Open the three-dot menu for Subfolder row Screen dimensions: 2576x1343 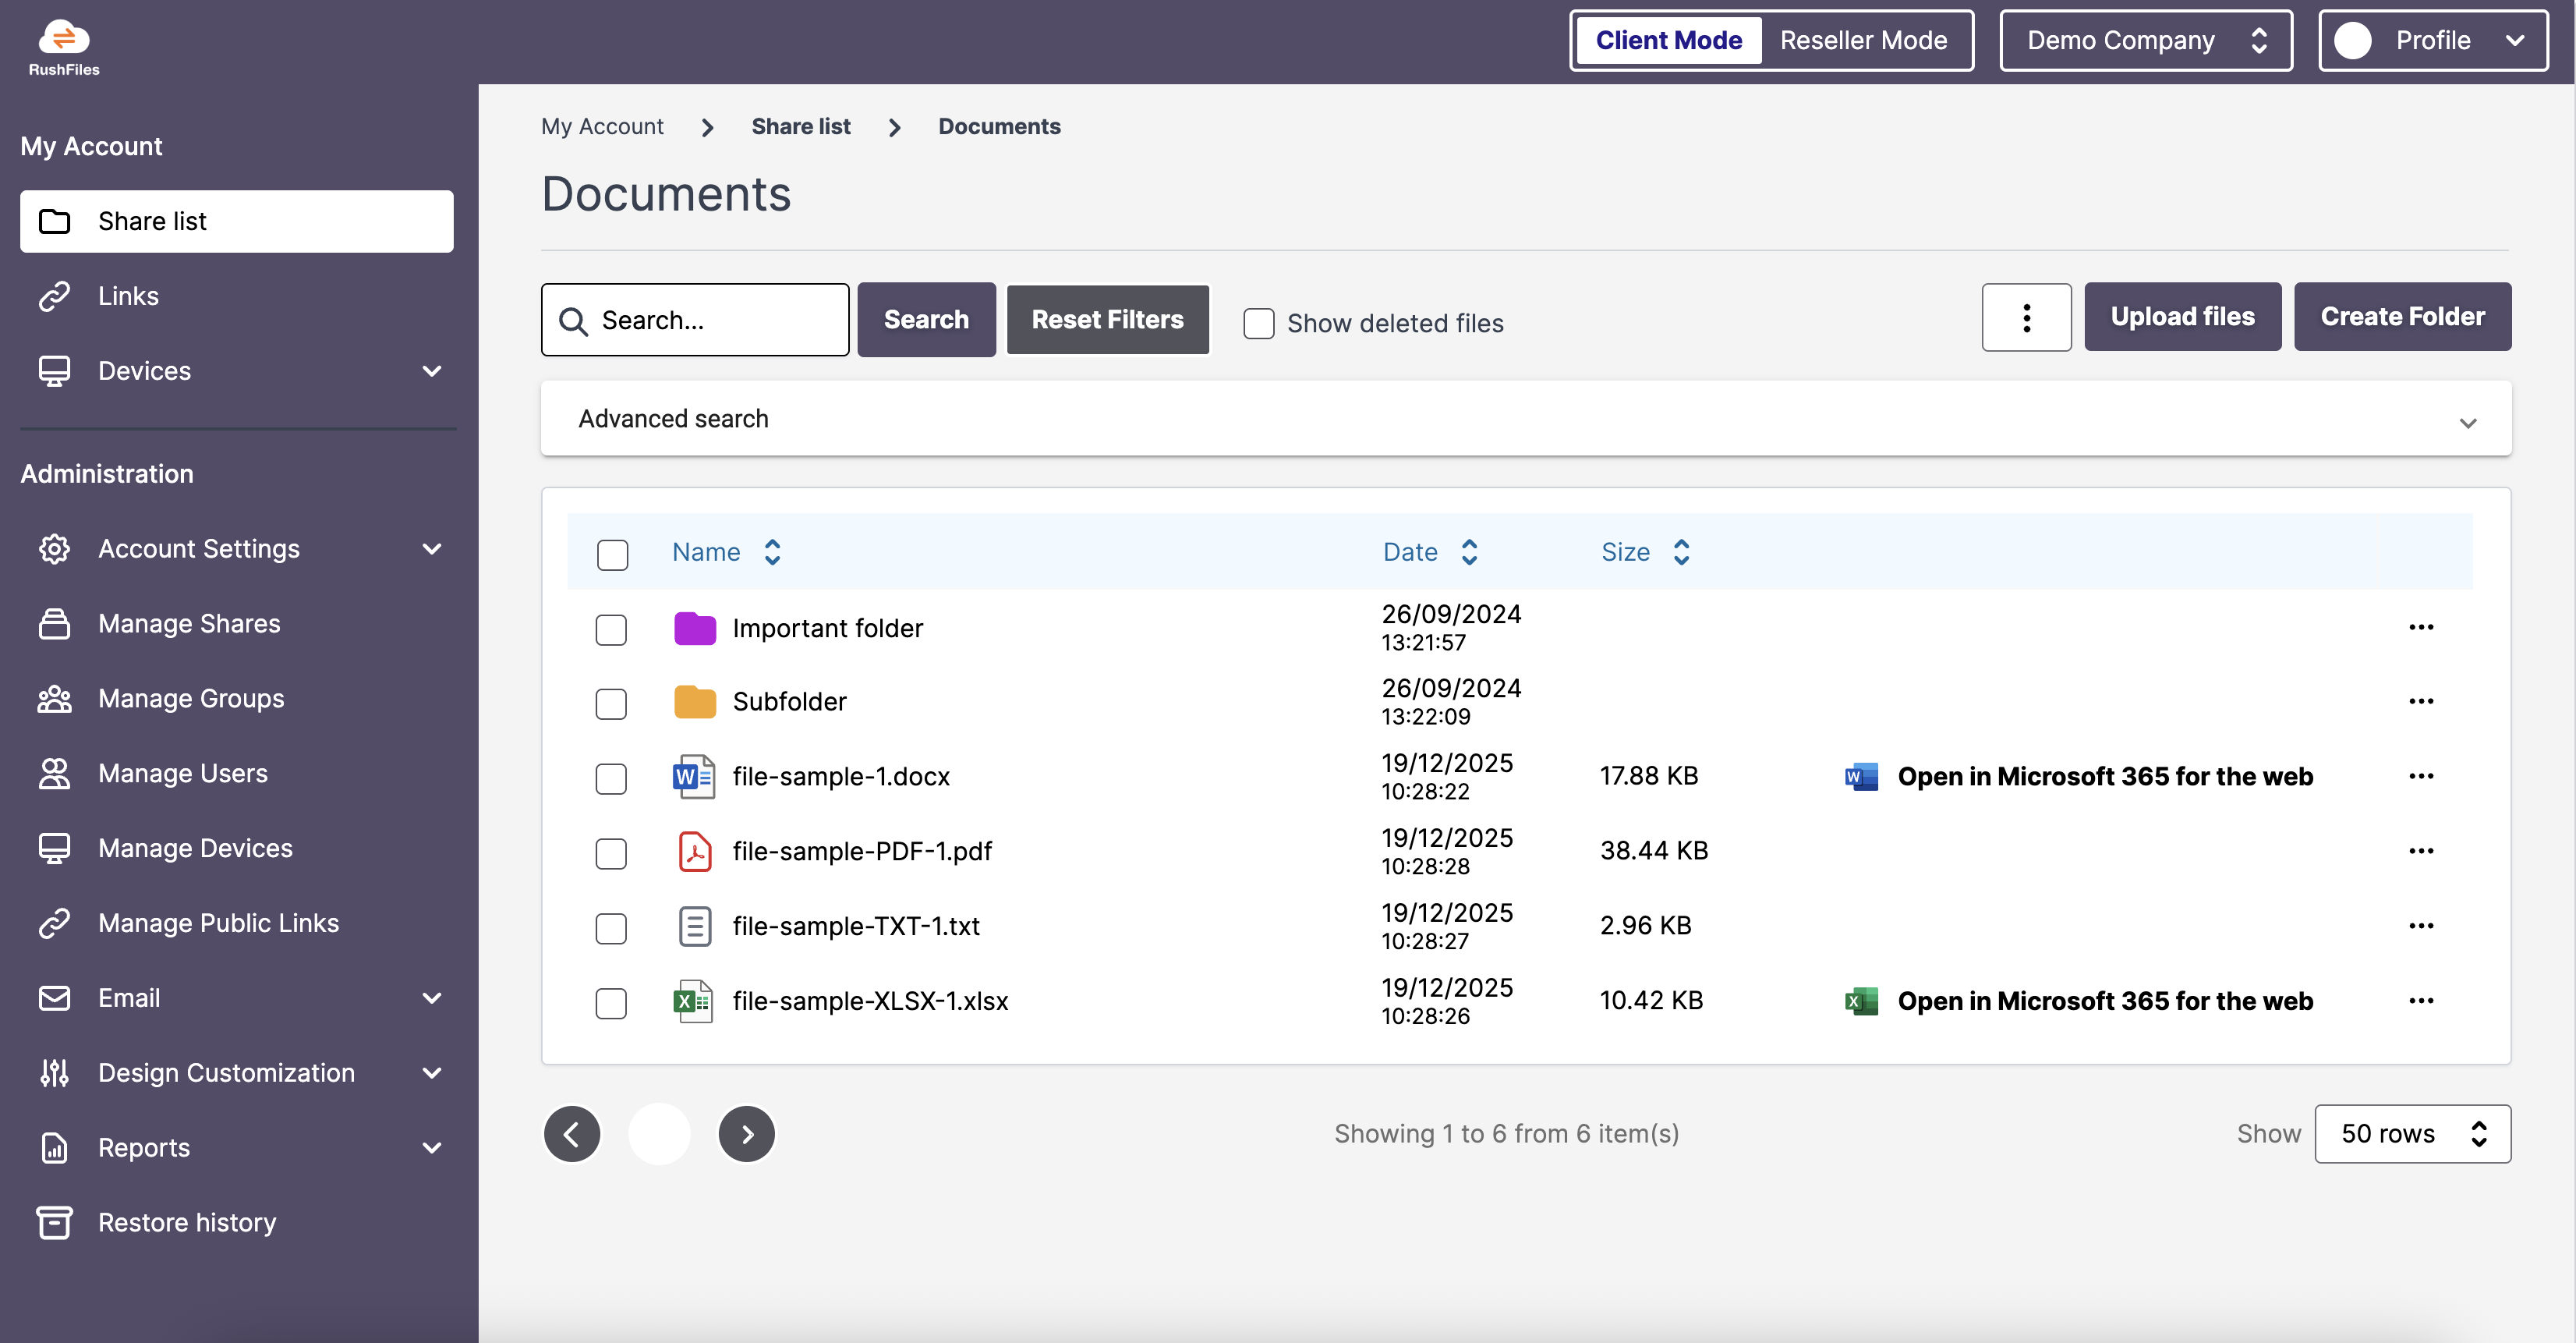click(x=2420, y=702)
